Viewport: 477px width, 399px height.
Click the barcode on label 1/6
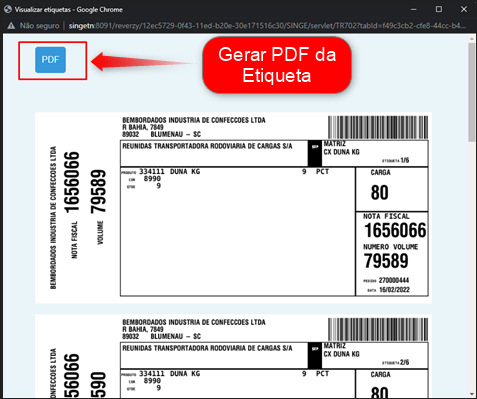(378, 127)
